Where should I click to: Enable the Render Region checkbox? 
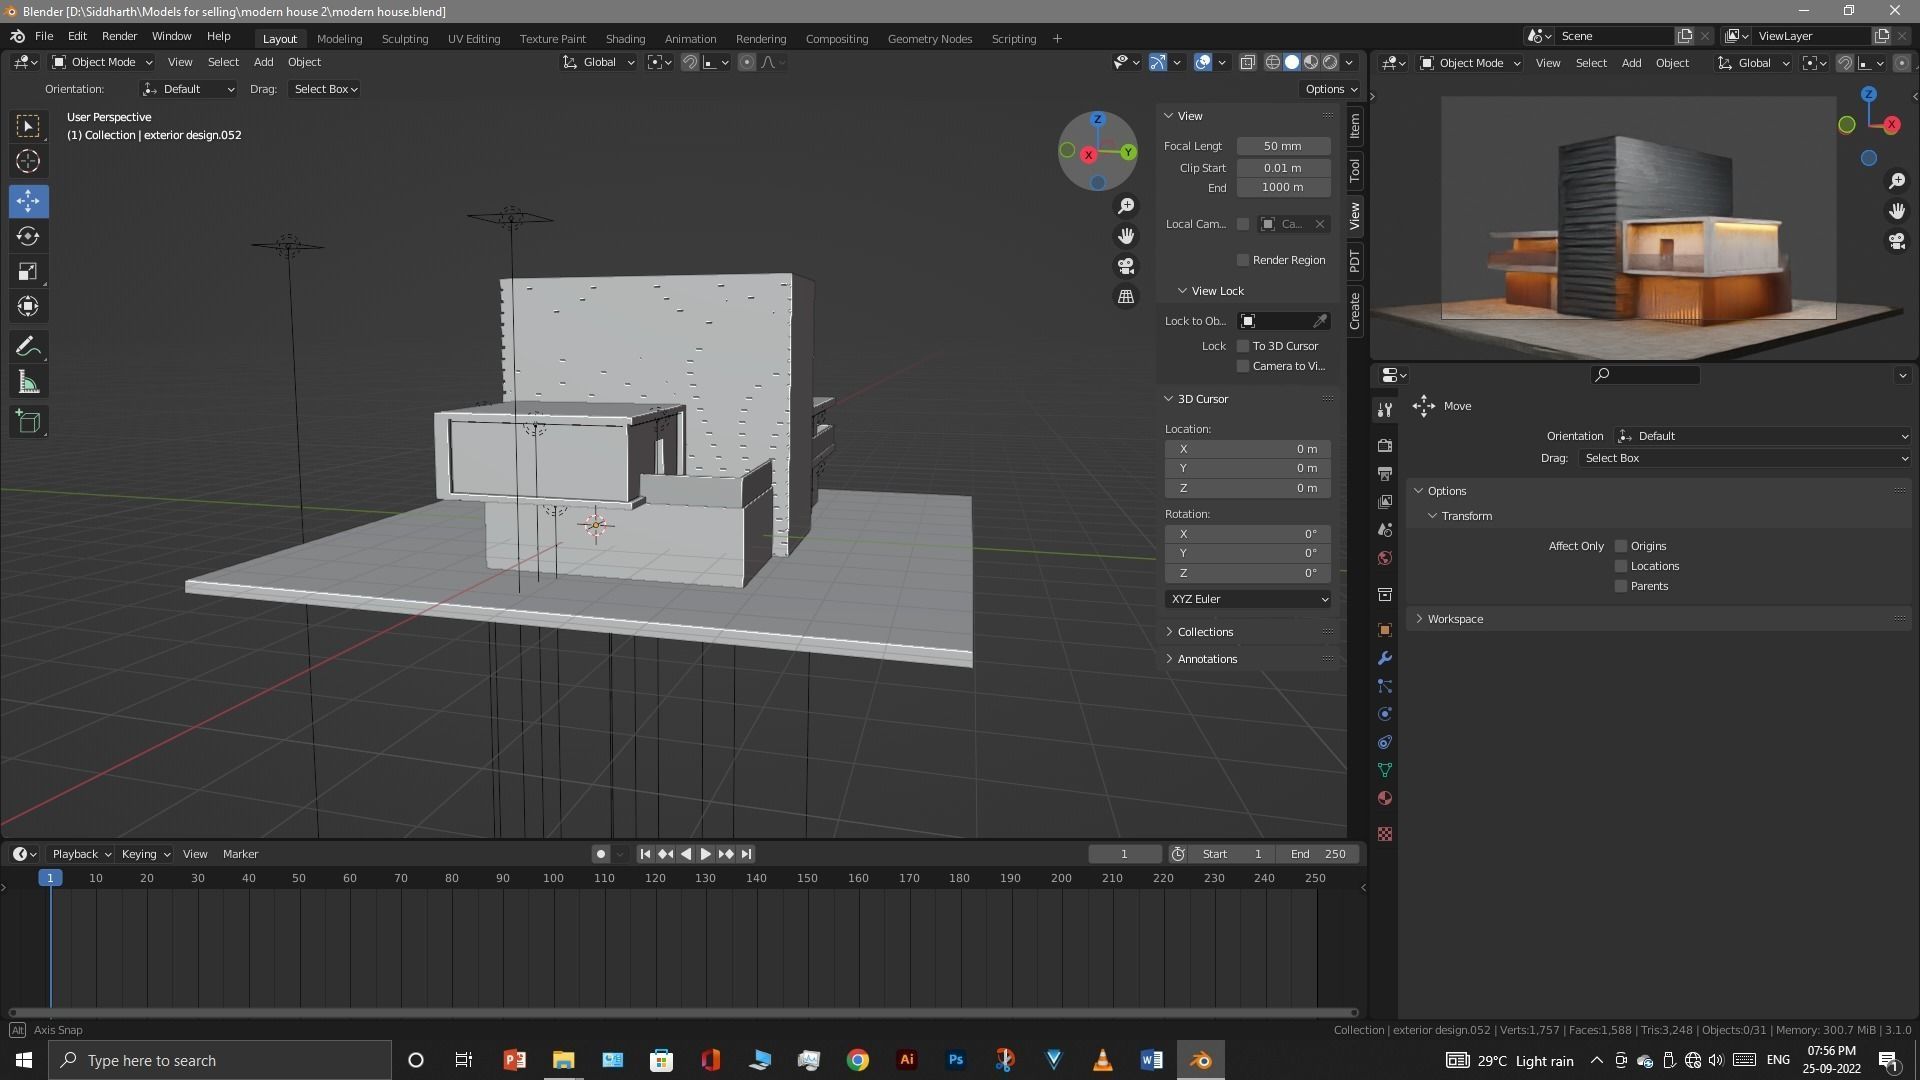pyautogui.click(x=1243, y=260)
